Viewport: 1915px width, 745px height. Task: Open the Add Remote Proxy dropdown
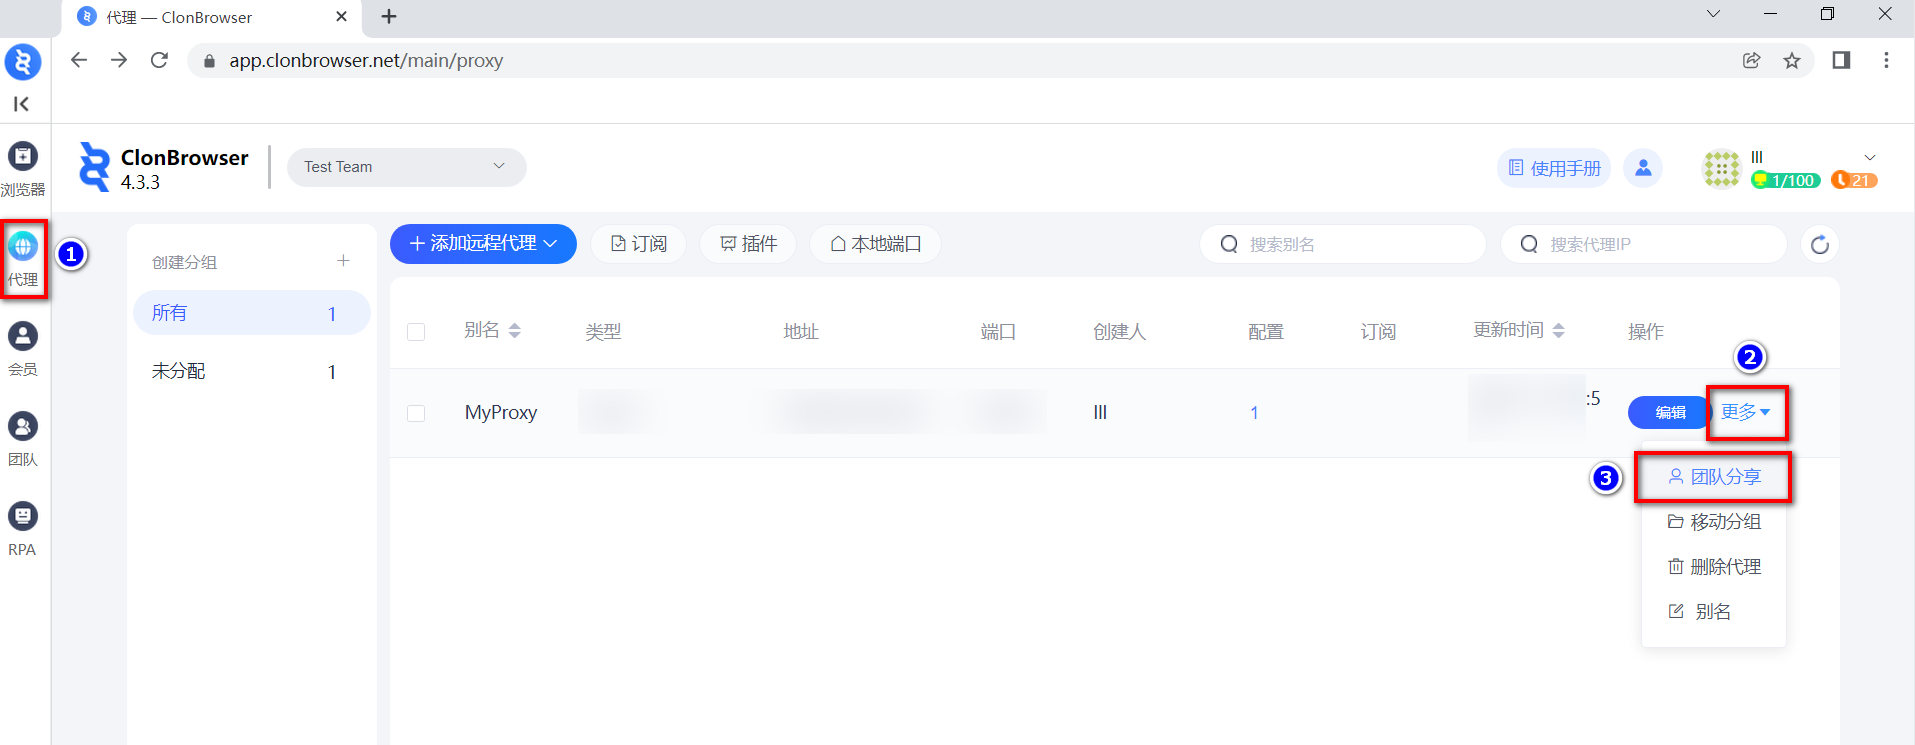pyautogui.click(x=483, y=244)
